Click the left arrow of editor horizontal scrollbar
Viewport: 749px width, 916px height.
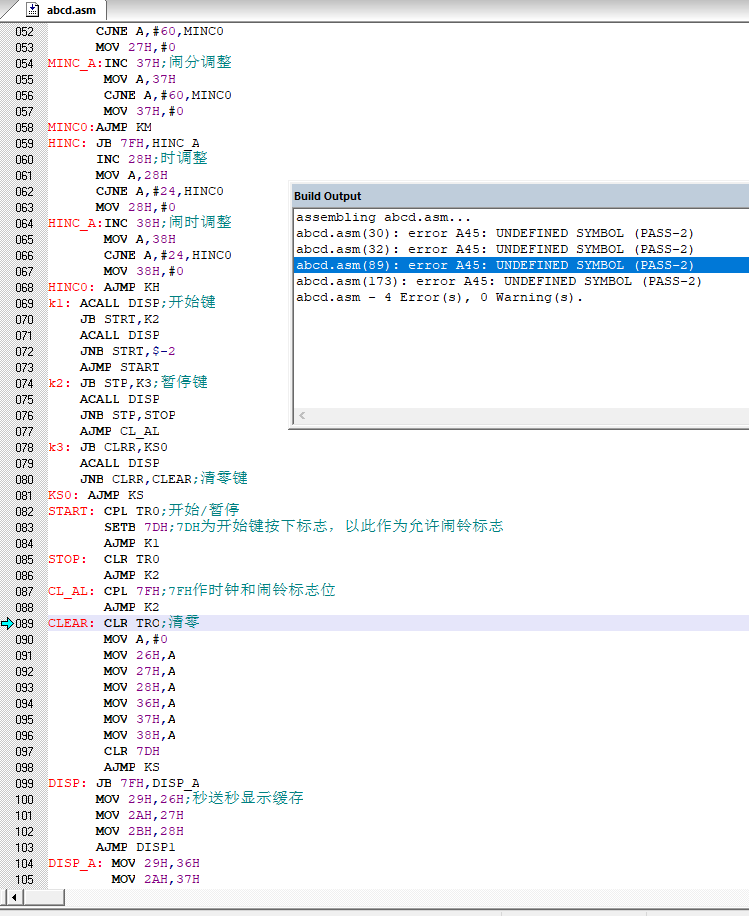click(14, 897)
